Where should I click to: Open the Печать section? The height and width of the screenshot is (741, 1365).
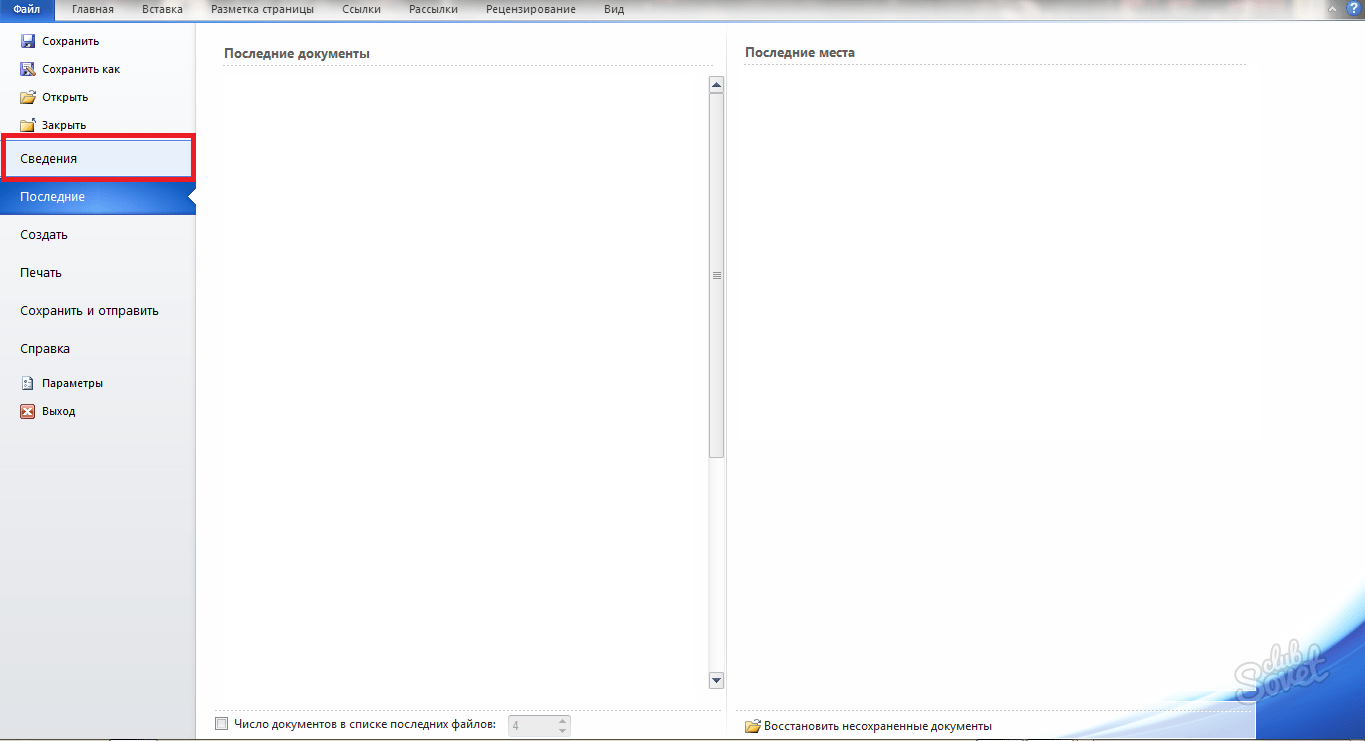pyautogui.click(x=41, y=273)
